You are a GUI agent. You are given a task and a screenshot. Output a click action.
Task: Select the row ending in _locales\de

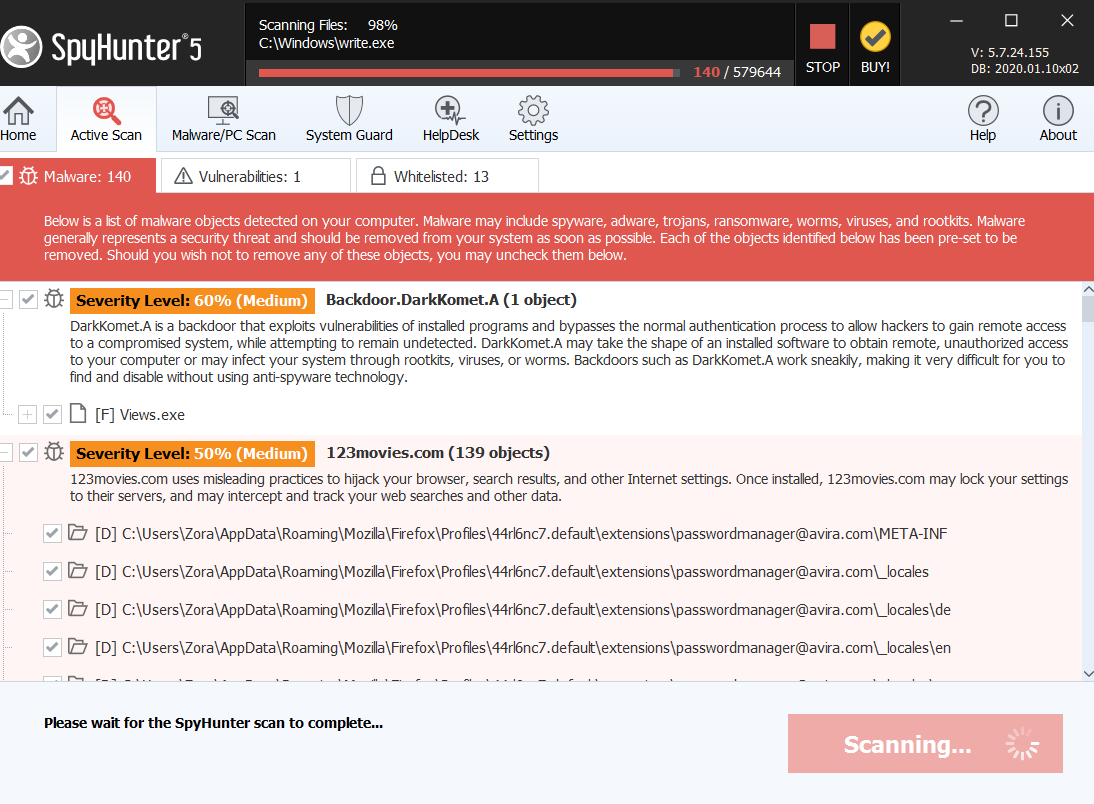tap(523, 609)
